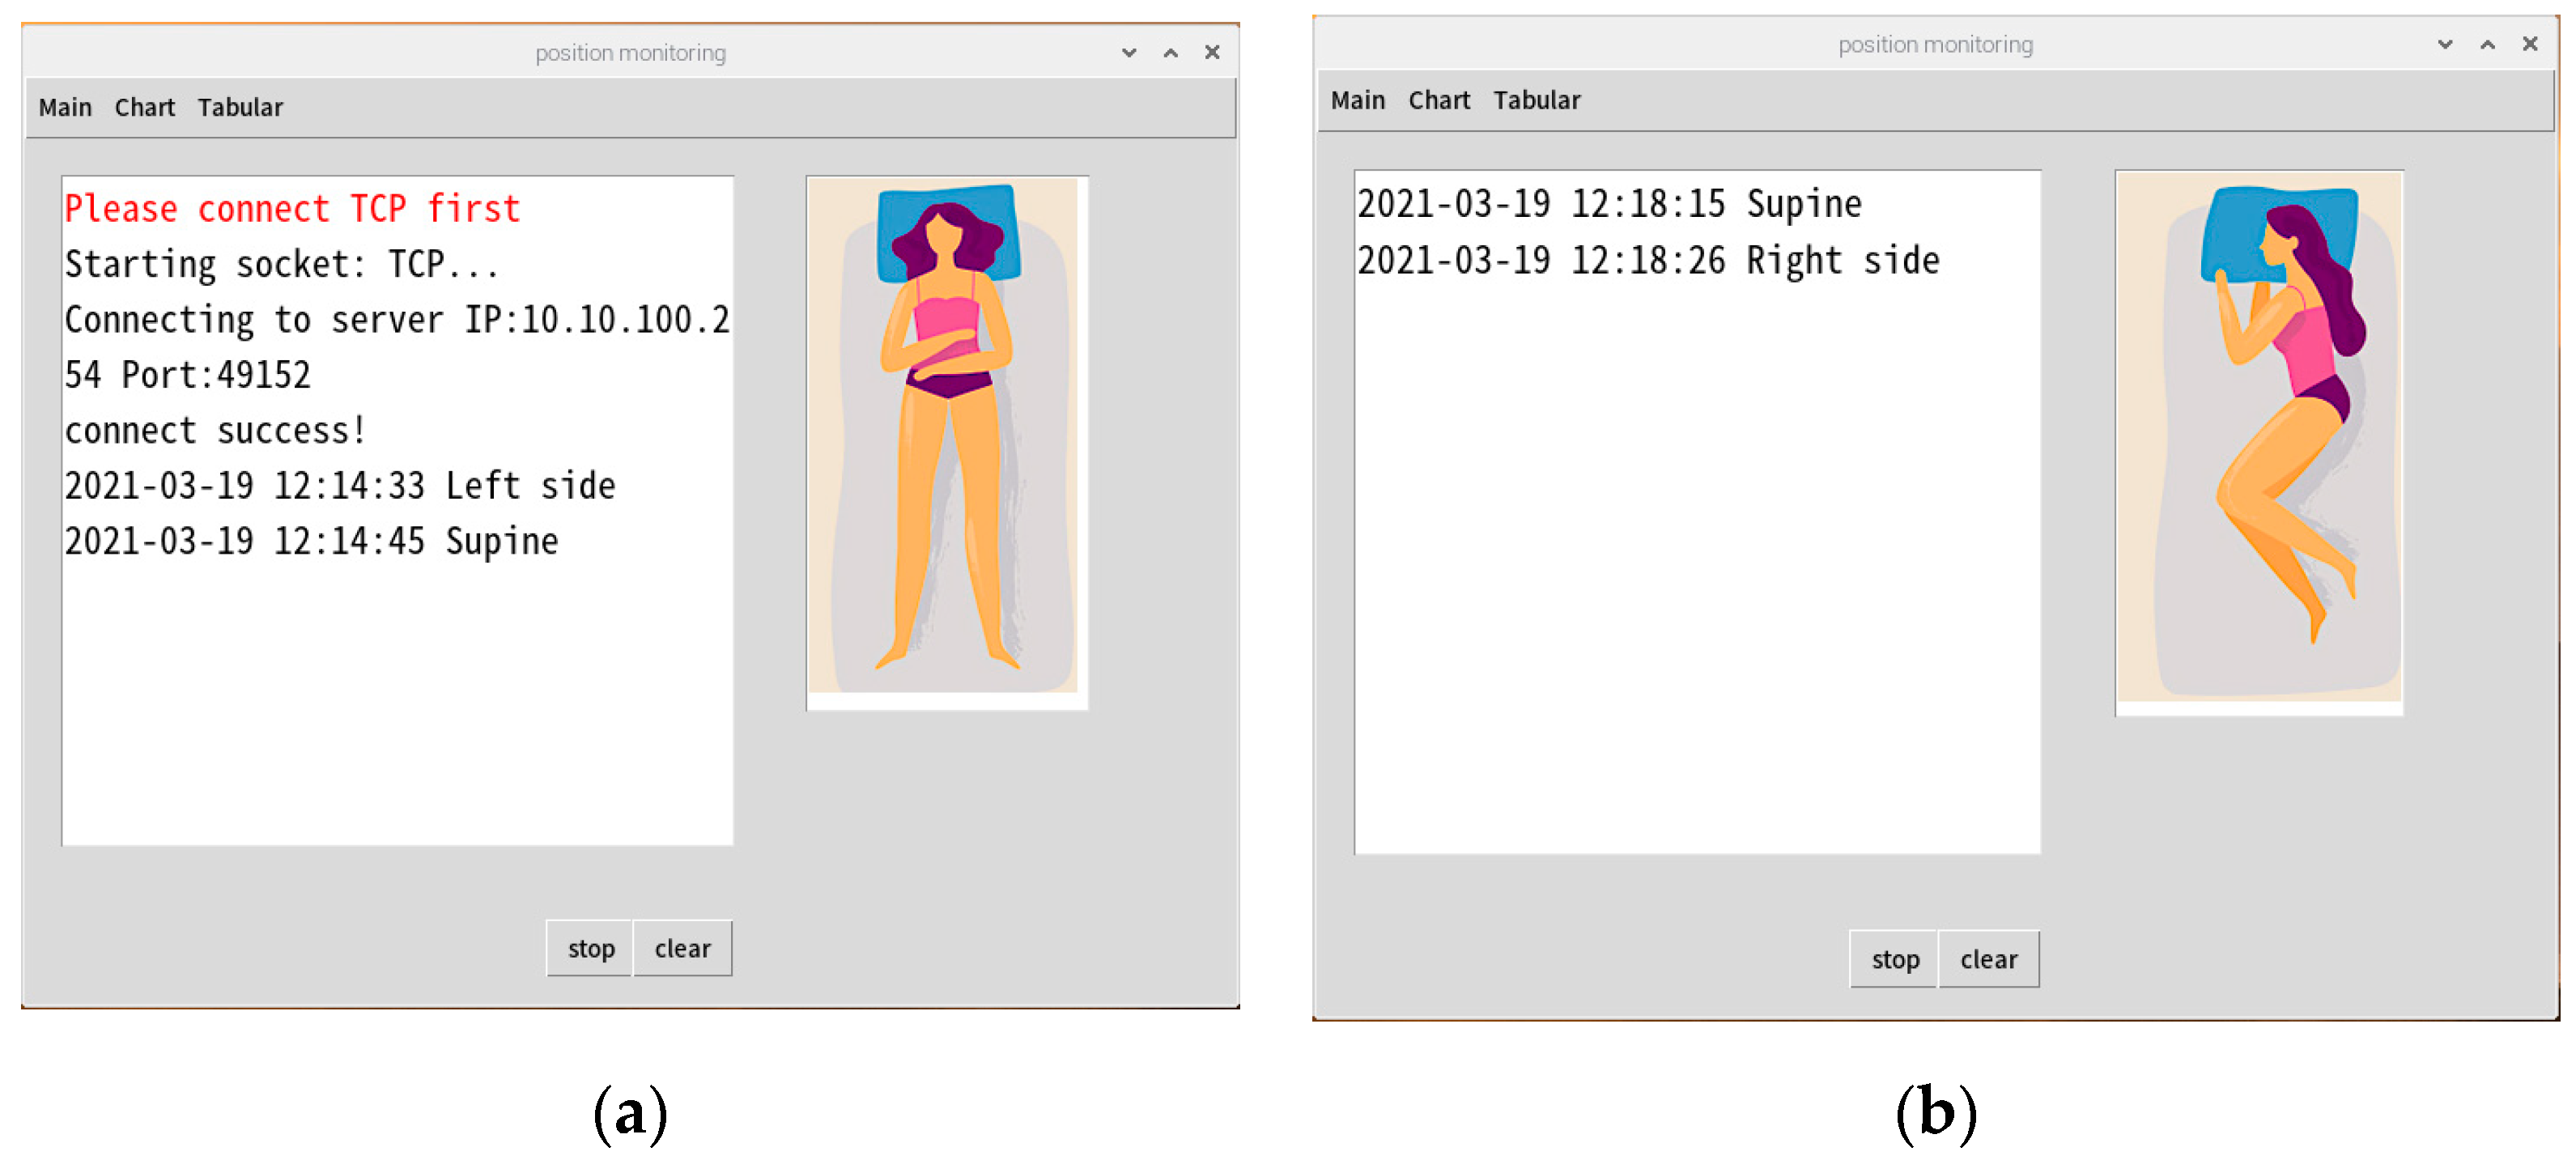Open Chart menu in right window
Image resolution: width=2576 pixels, height=1160 pixels.
click(x=1438, y=100)
